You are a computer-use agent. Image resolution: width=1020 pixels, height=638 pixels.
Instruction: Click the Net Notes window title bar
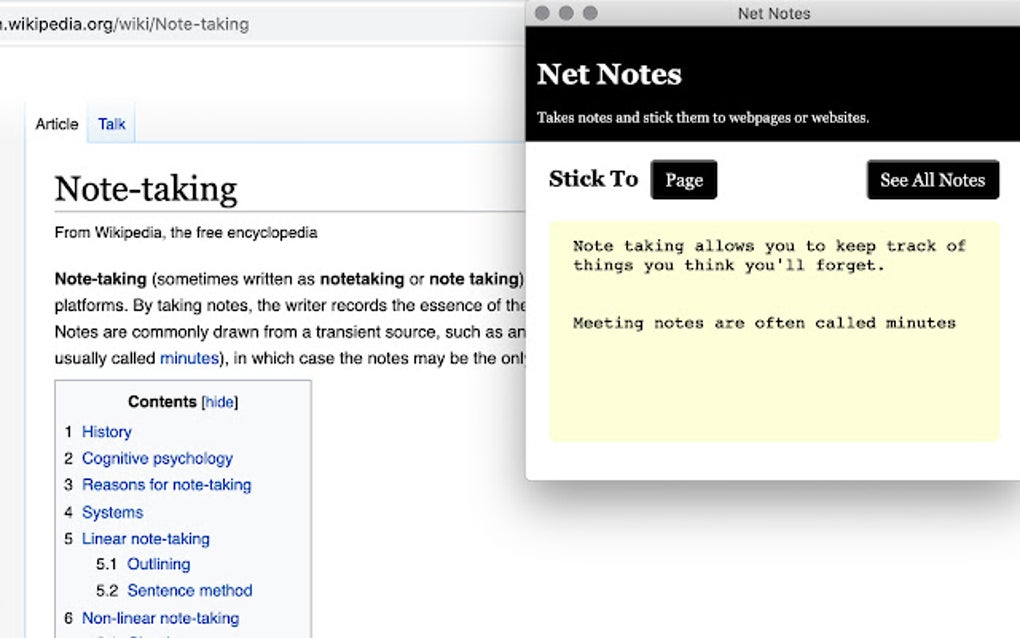(x=773, y=13)
